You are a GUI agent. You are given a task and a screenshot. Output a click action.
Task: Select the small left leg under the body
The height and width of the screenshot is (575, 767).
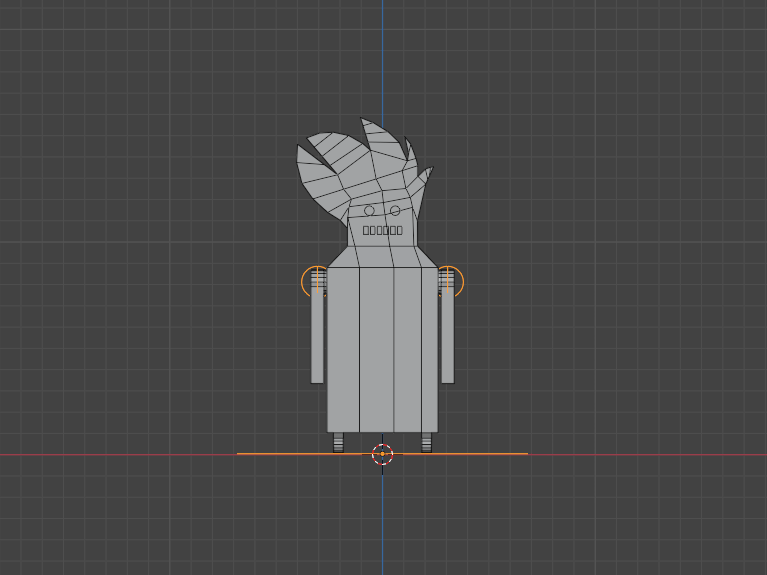click(x=338, y=441)
